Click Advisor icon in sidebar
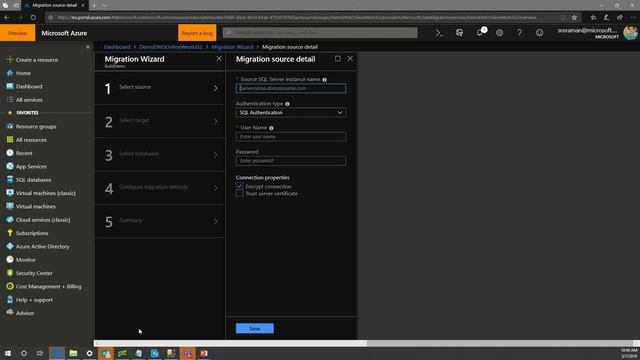The image size is (640, 360). (x=10, y=313)
